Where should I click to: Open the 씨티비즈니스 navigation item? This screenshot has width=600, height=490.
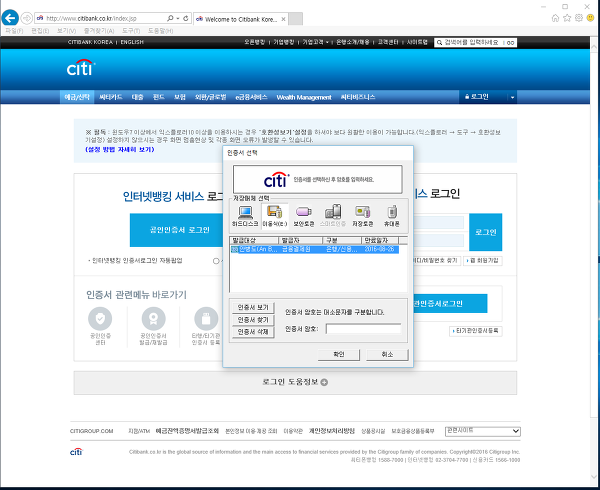pos(358,97)
